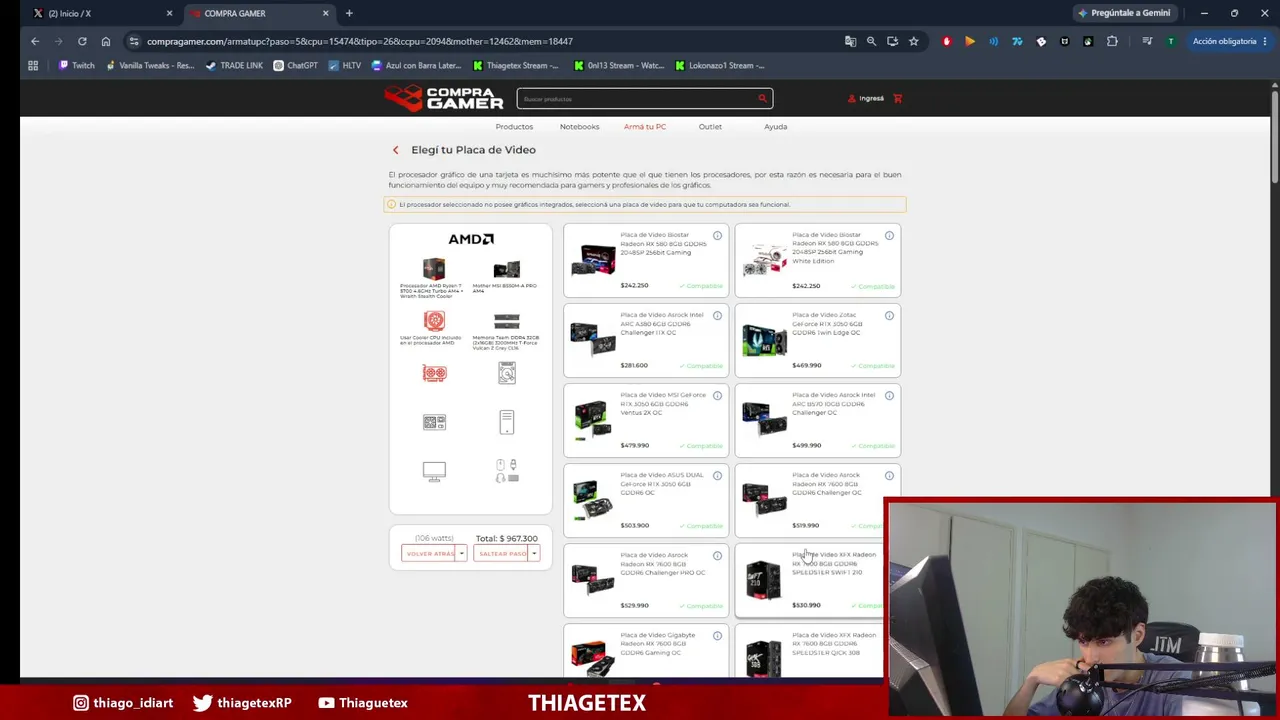
Task: Select the graphics card step icon in build panel
Action: 434,373
